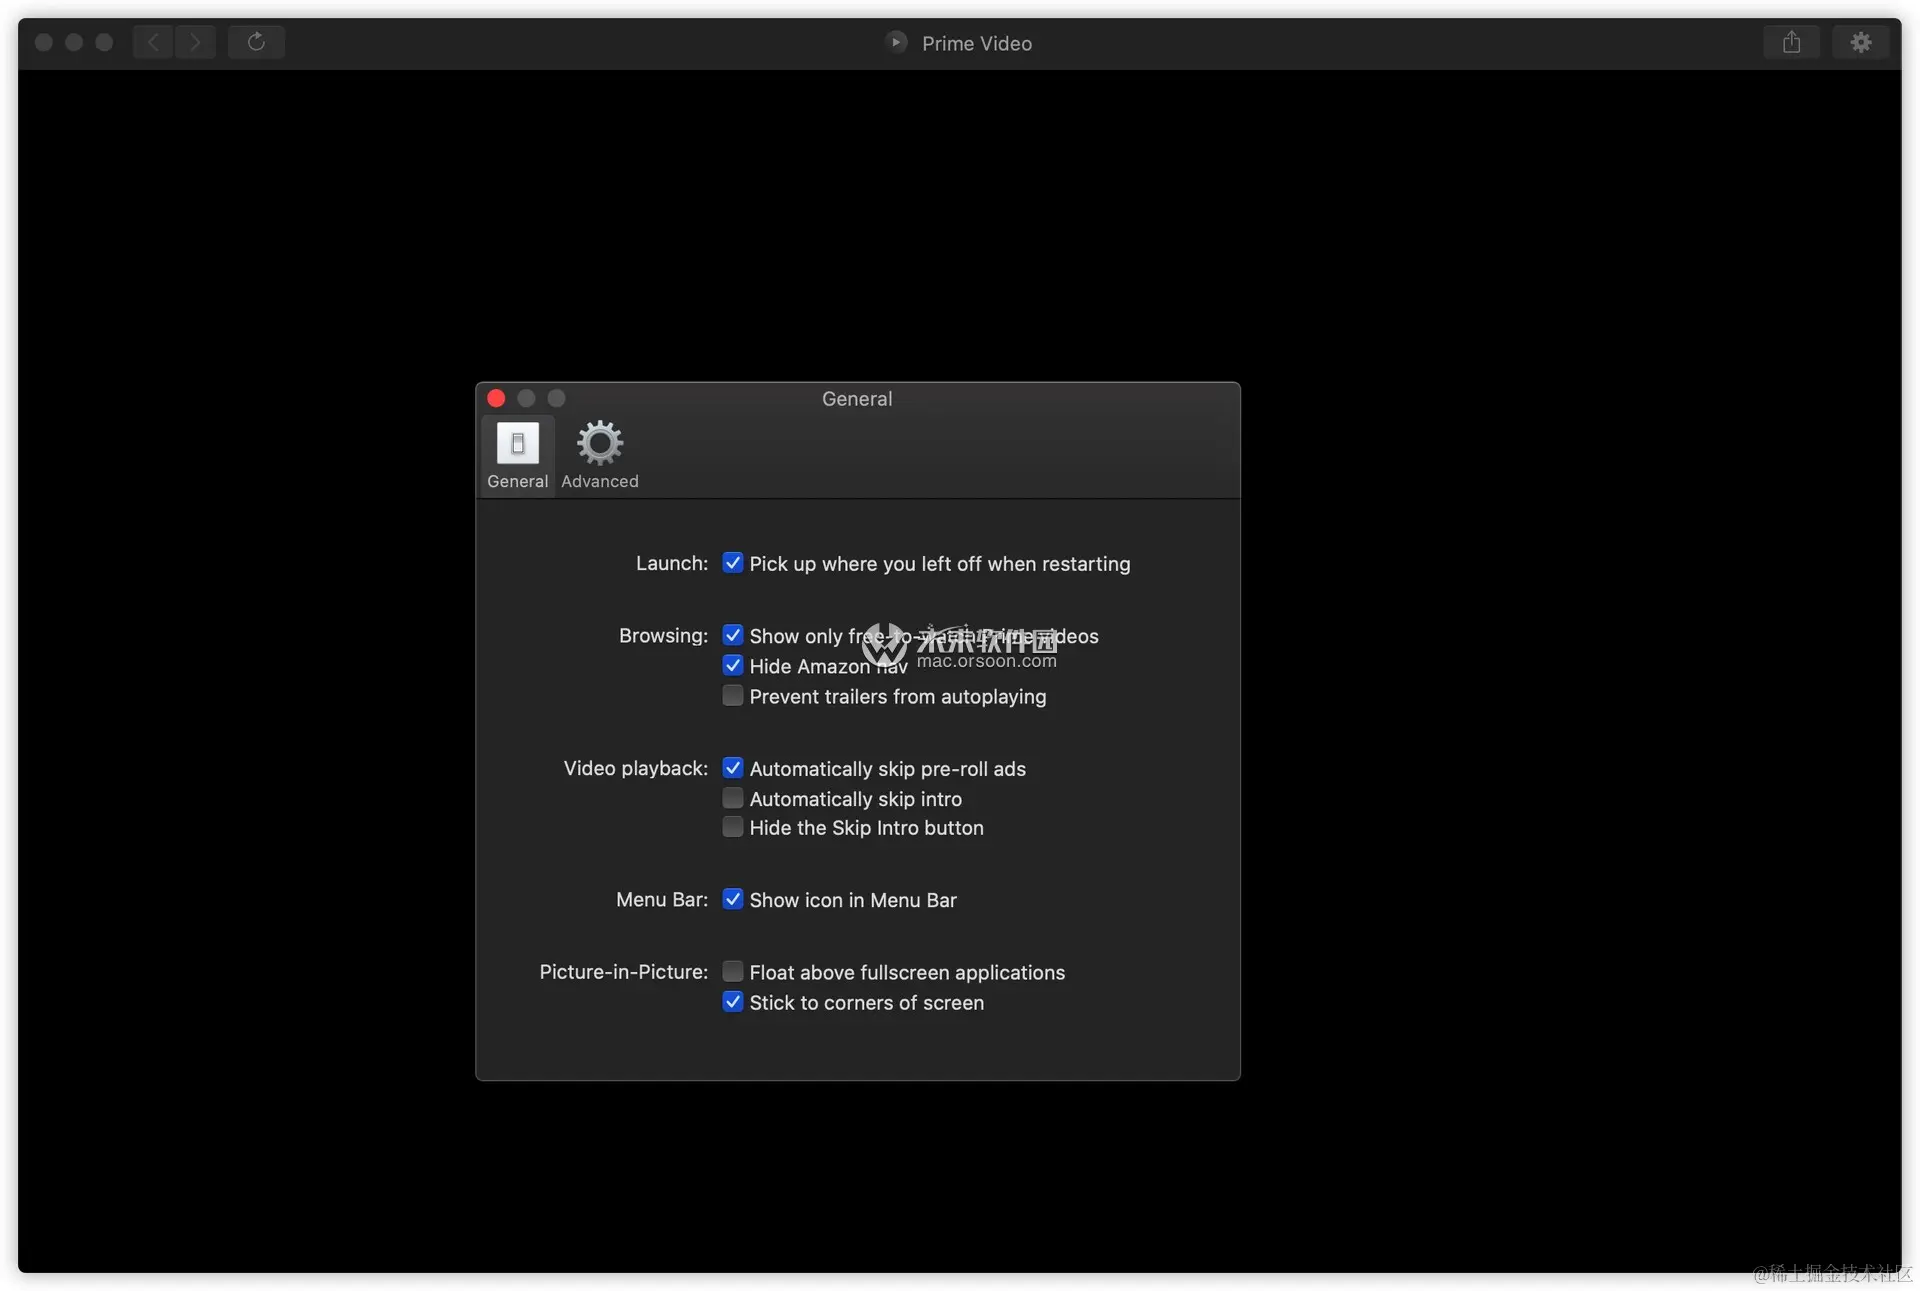Screen dimensions: 1920x1291
Task: Uncheck stick to corners of screen
Action: pyautogui.click(x=733, y=1002)
